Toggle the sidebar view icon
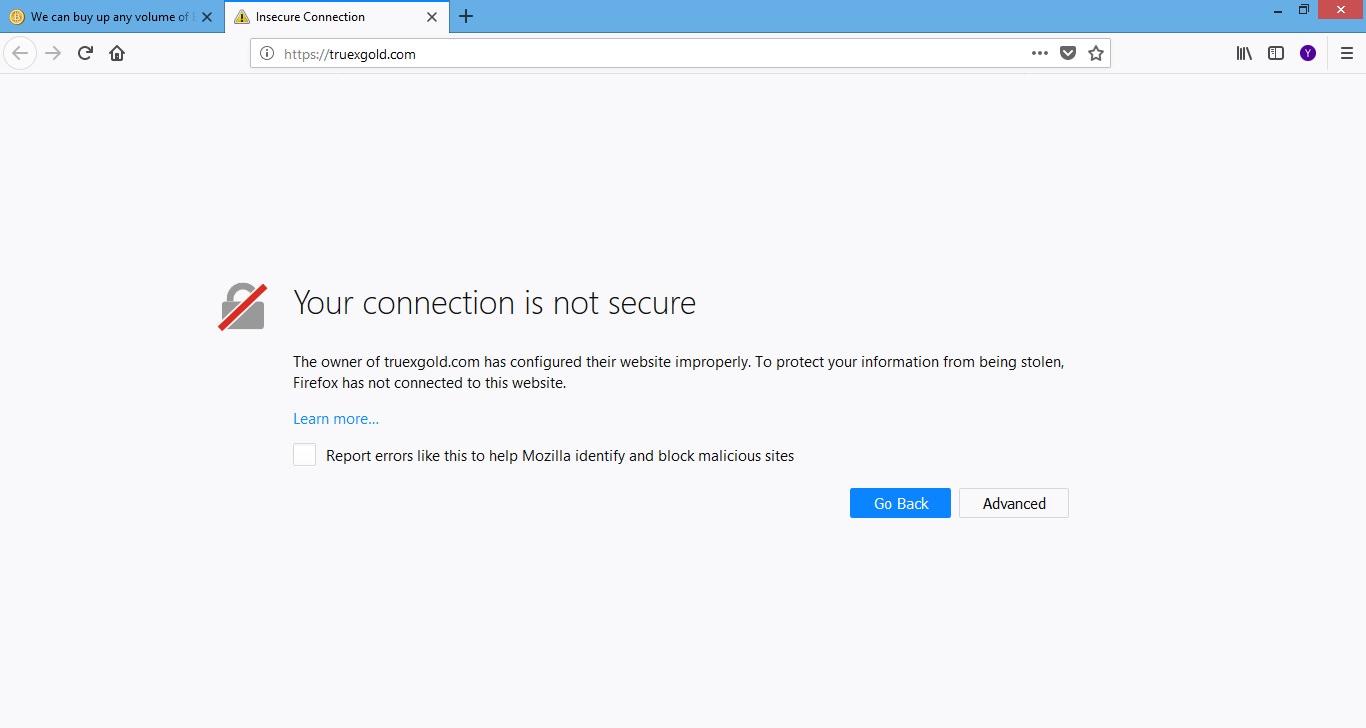Screen dimensions: 1366x728 (1276, 54)
